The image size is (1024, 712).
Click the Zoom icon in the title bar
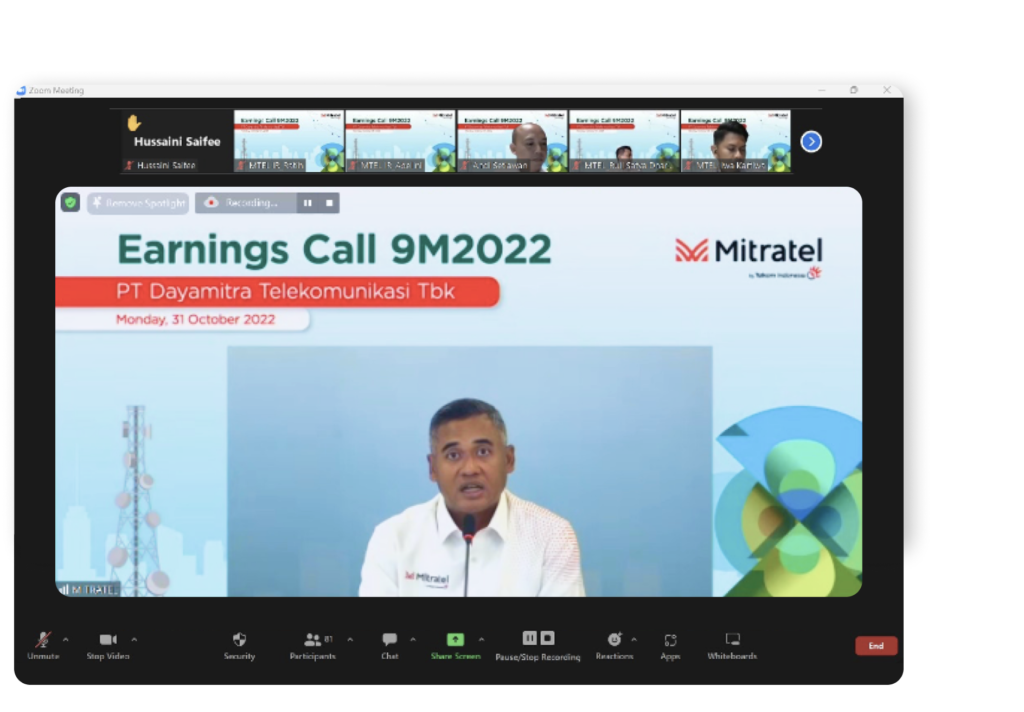(21, 90)
